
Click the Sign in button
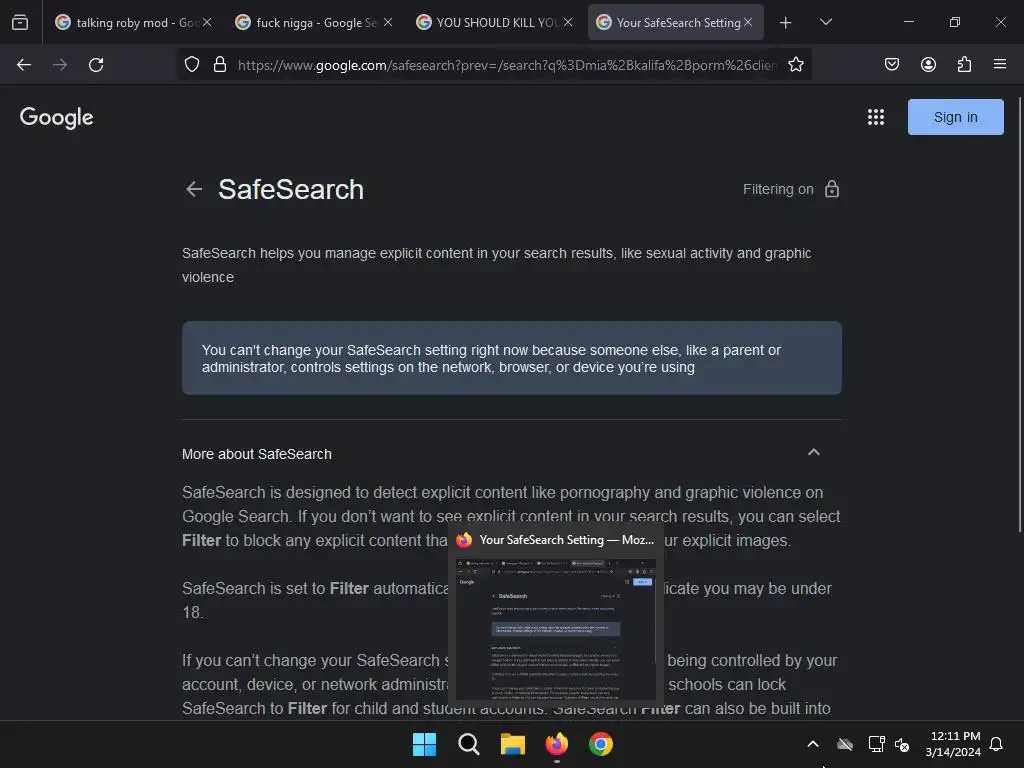coord(955,117)
